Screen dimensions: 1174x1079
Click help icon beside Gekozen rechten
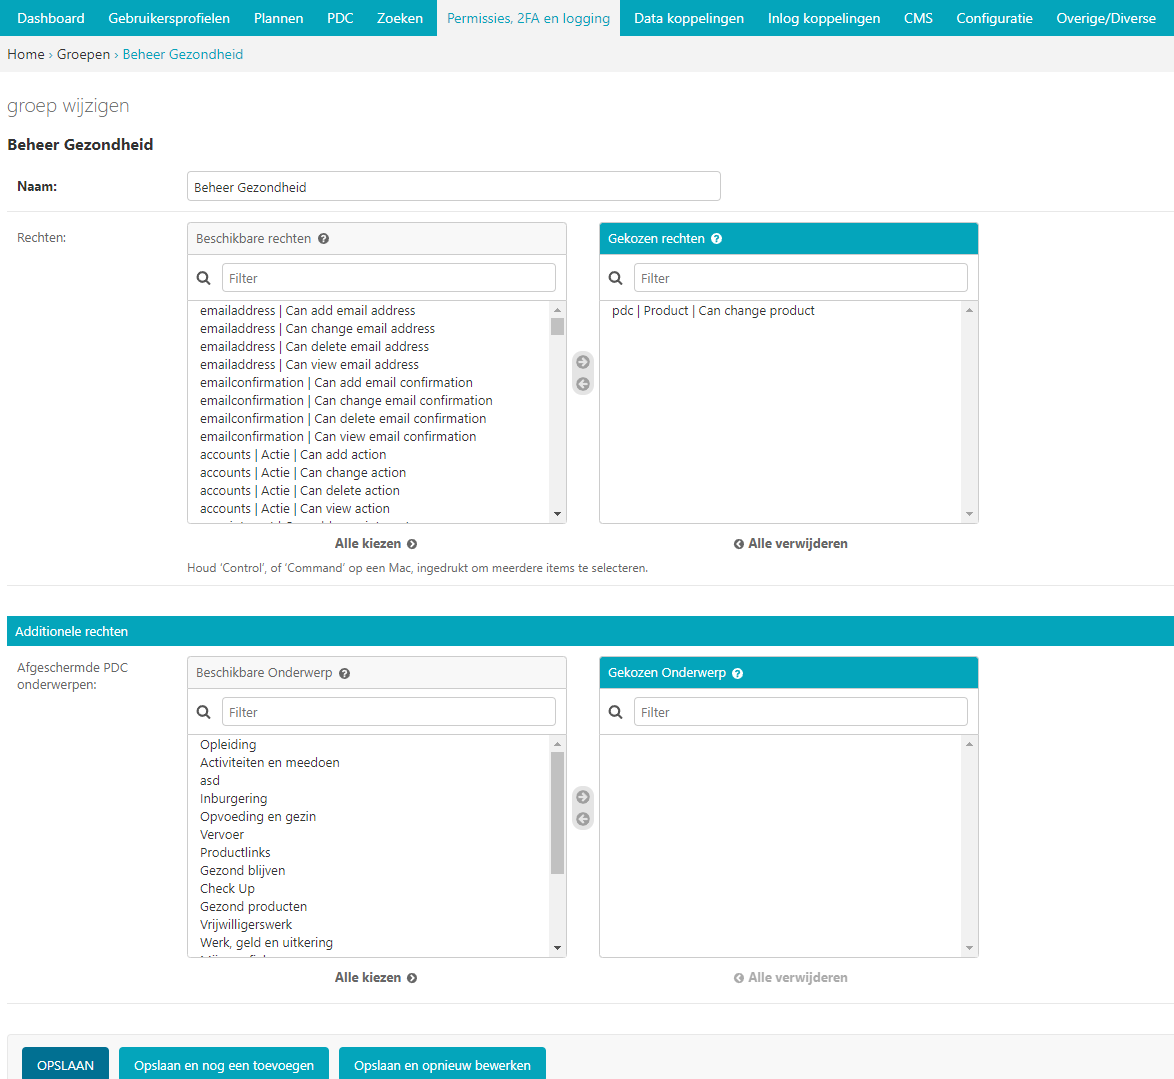pos(717,239)
